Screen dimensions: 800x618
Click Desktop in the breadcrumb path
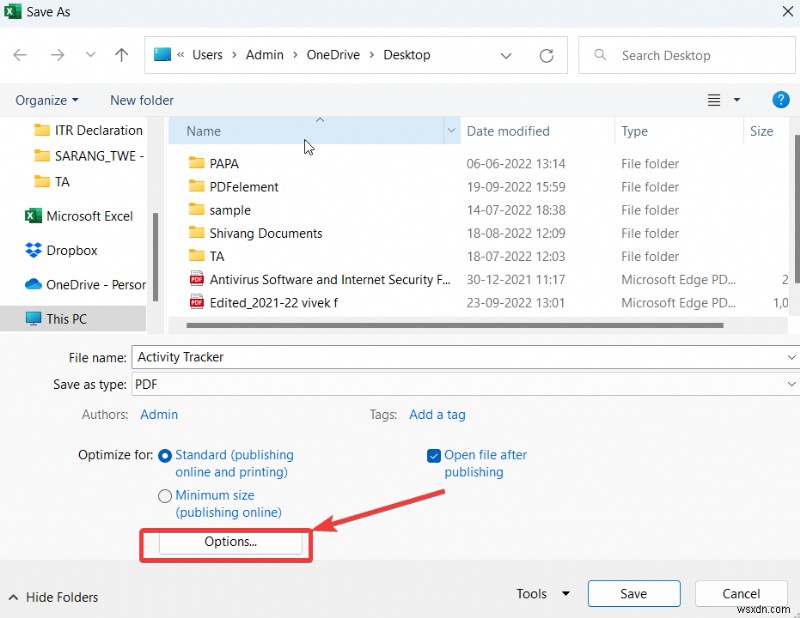click(x=406, y=55)
